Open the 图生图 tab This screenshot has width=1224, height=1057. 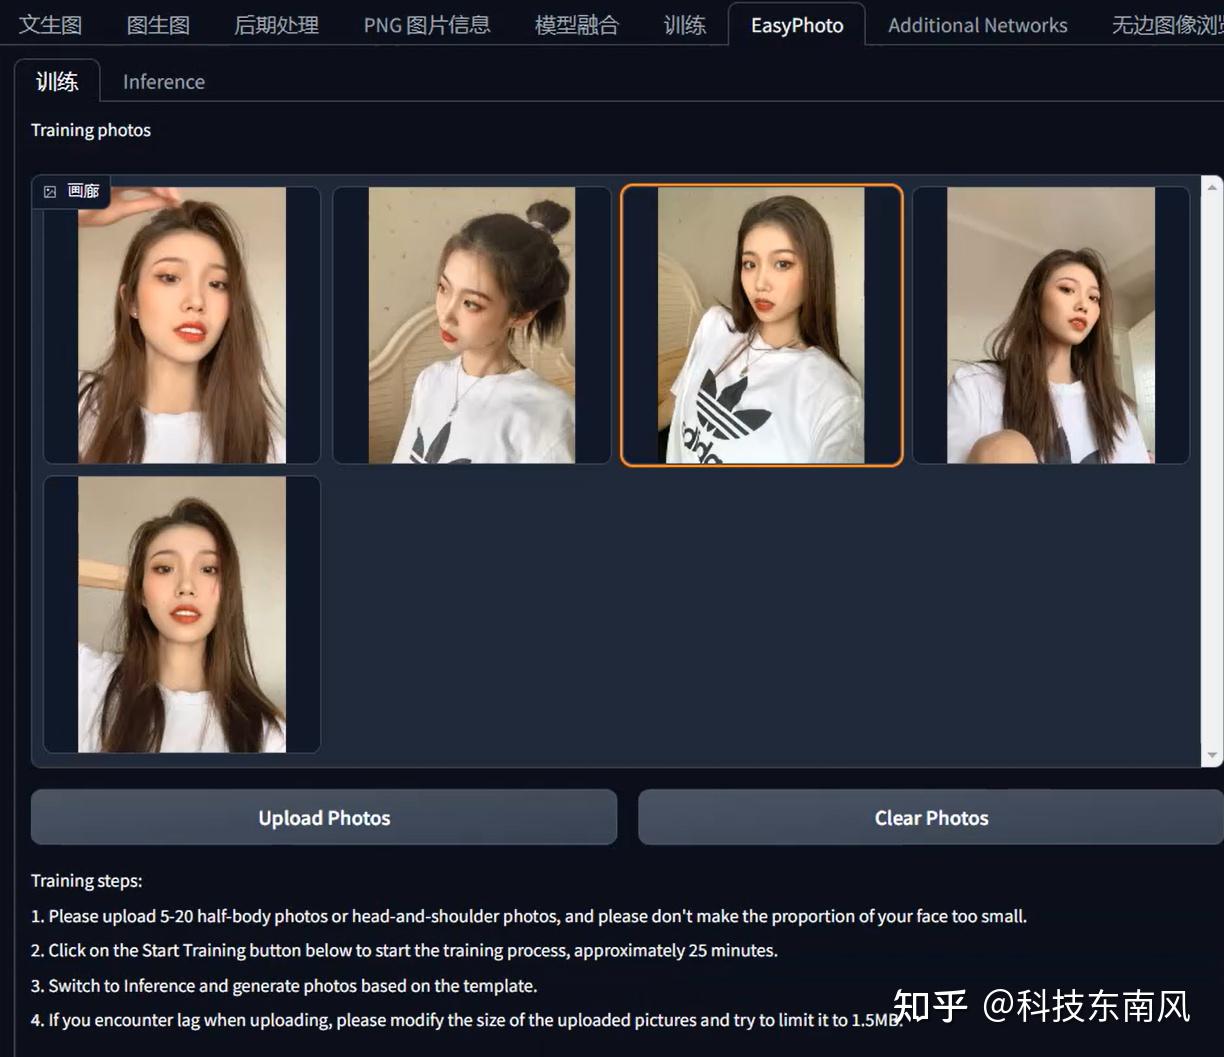(158, 24)
